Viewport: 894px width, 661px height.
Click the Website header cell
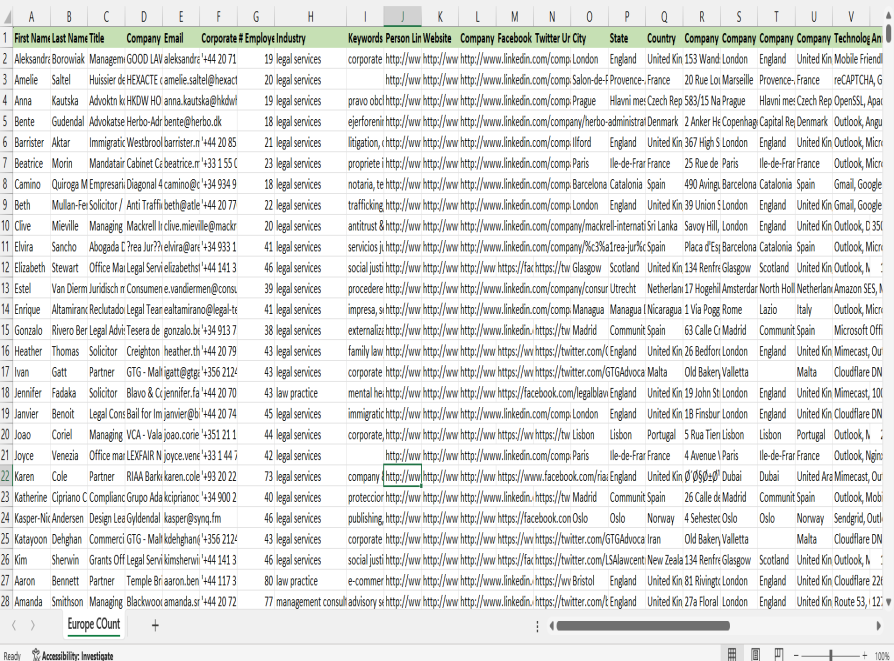point(440,38)
